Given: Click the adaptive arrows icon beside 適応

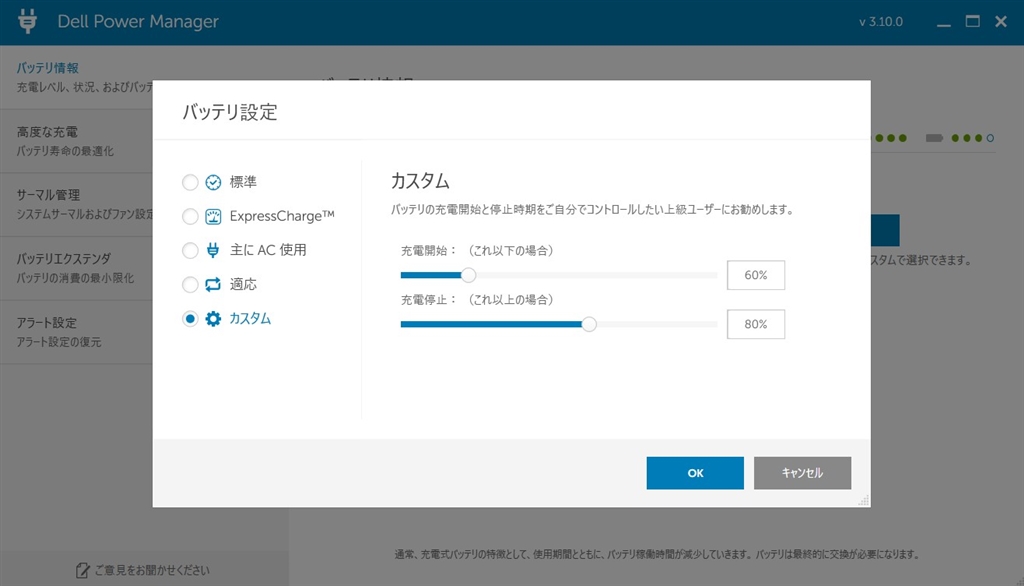Looking at the screenshot, I should (x=213, y=284).
